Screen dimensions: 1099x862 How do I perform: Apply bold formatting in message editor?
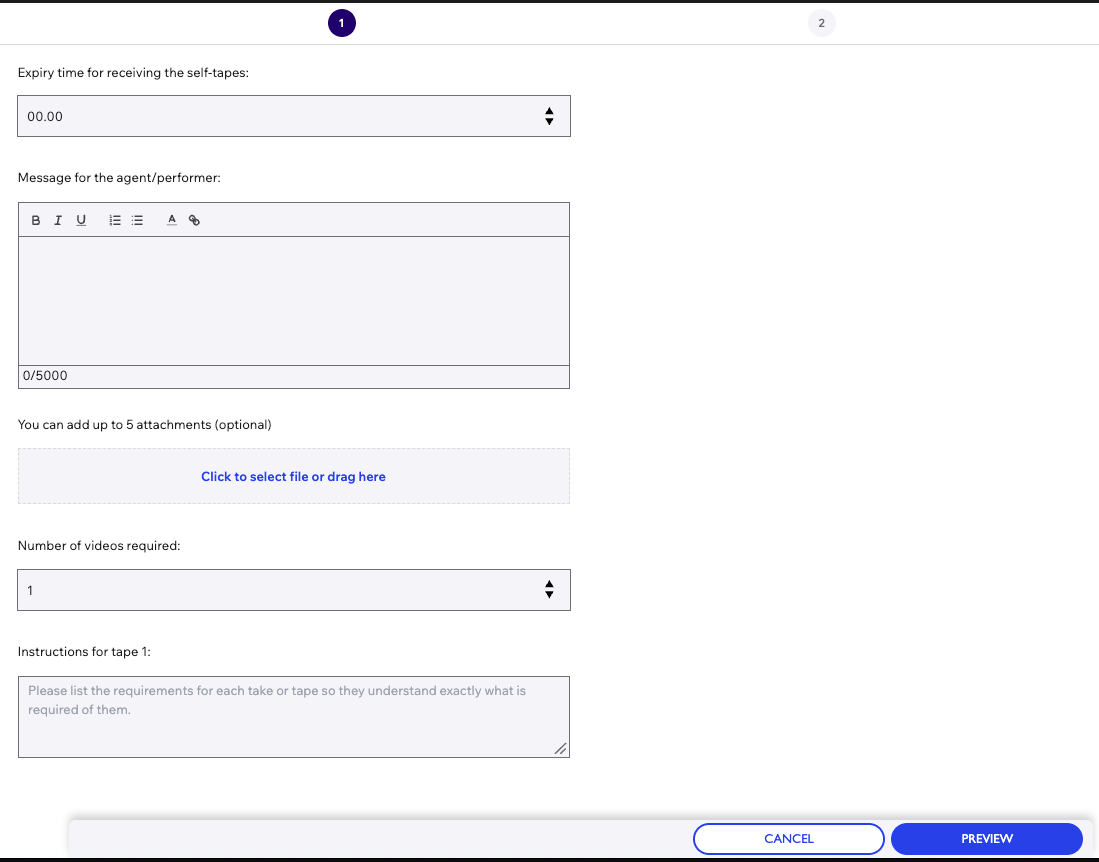click(x=36, y=220)
